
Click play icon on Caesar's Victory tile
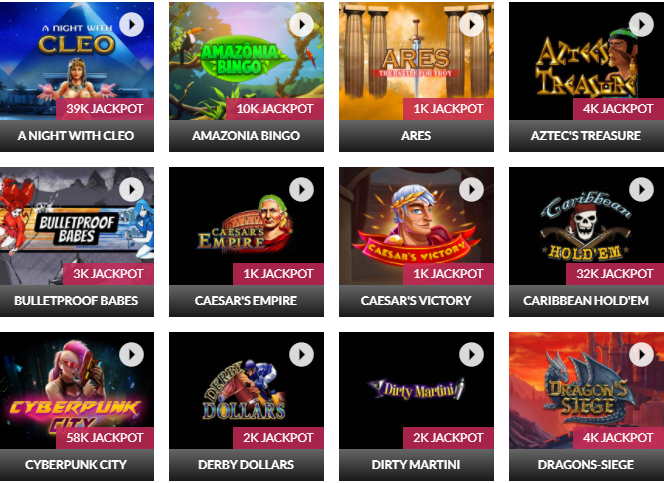(471, 190)
